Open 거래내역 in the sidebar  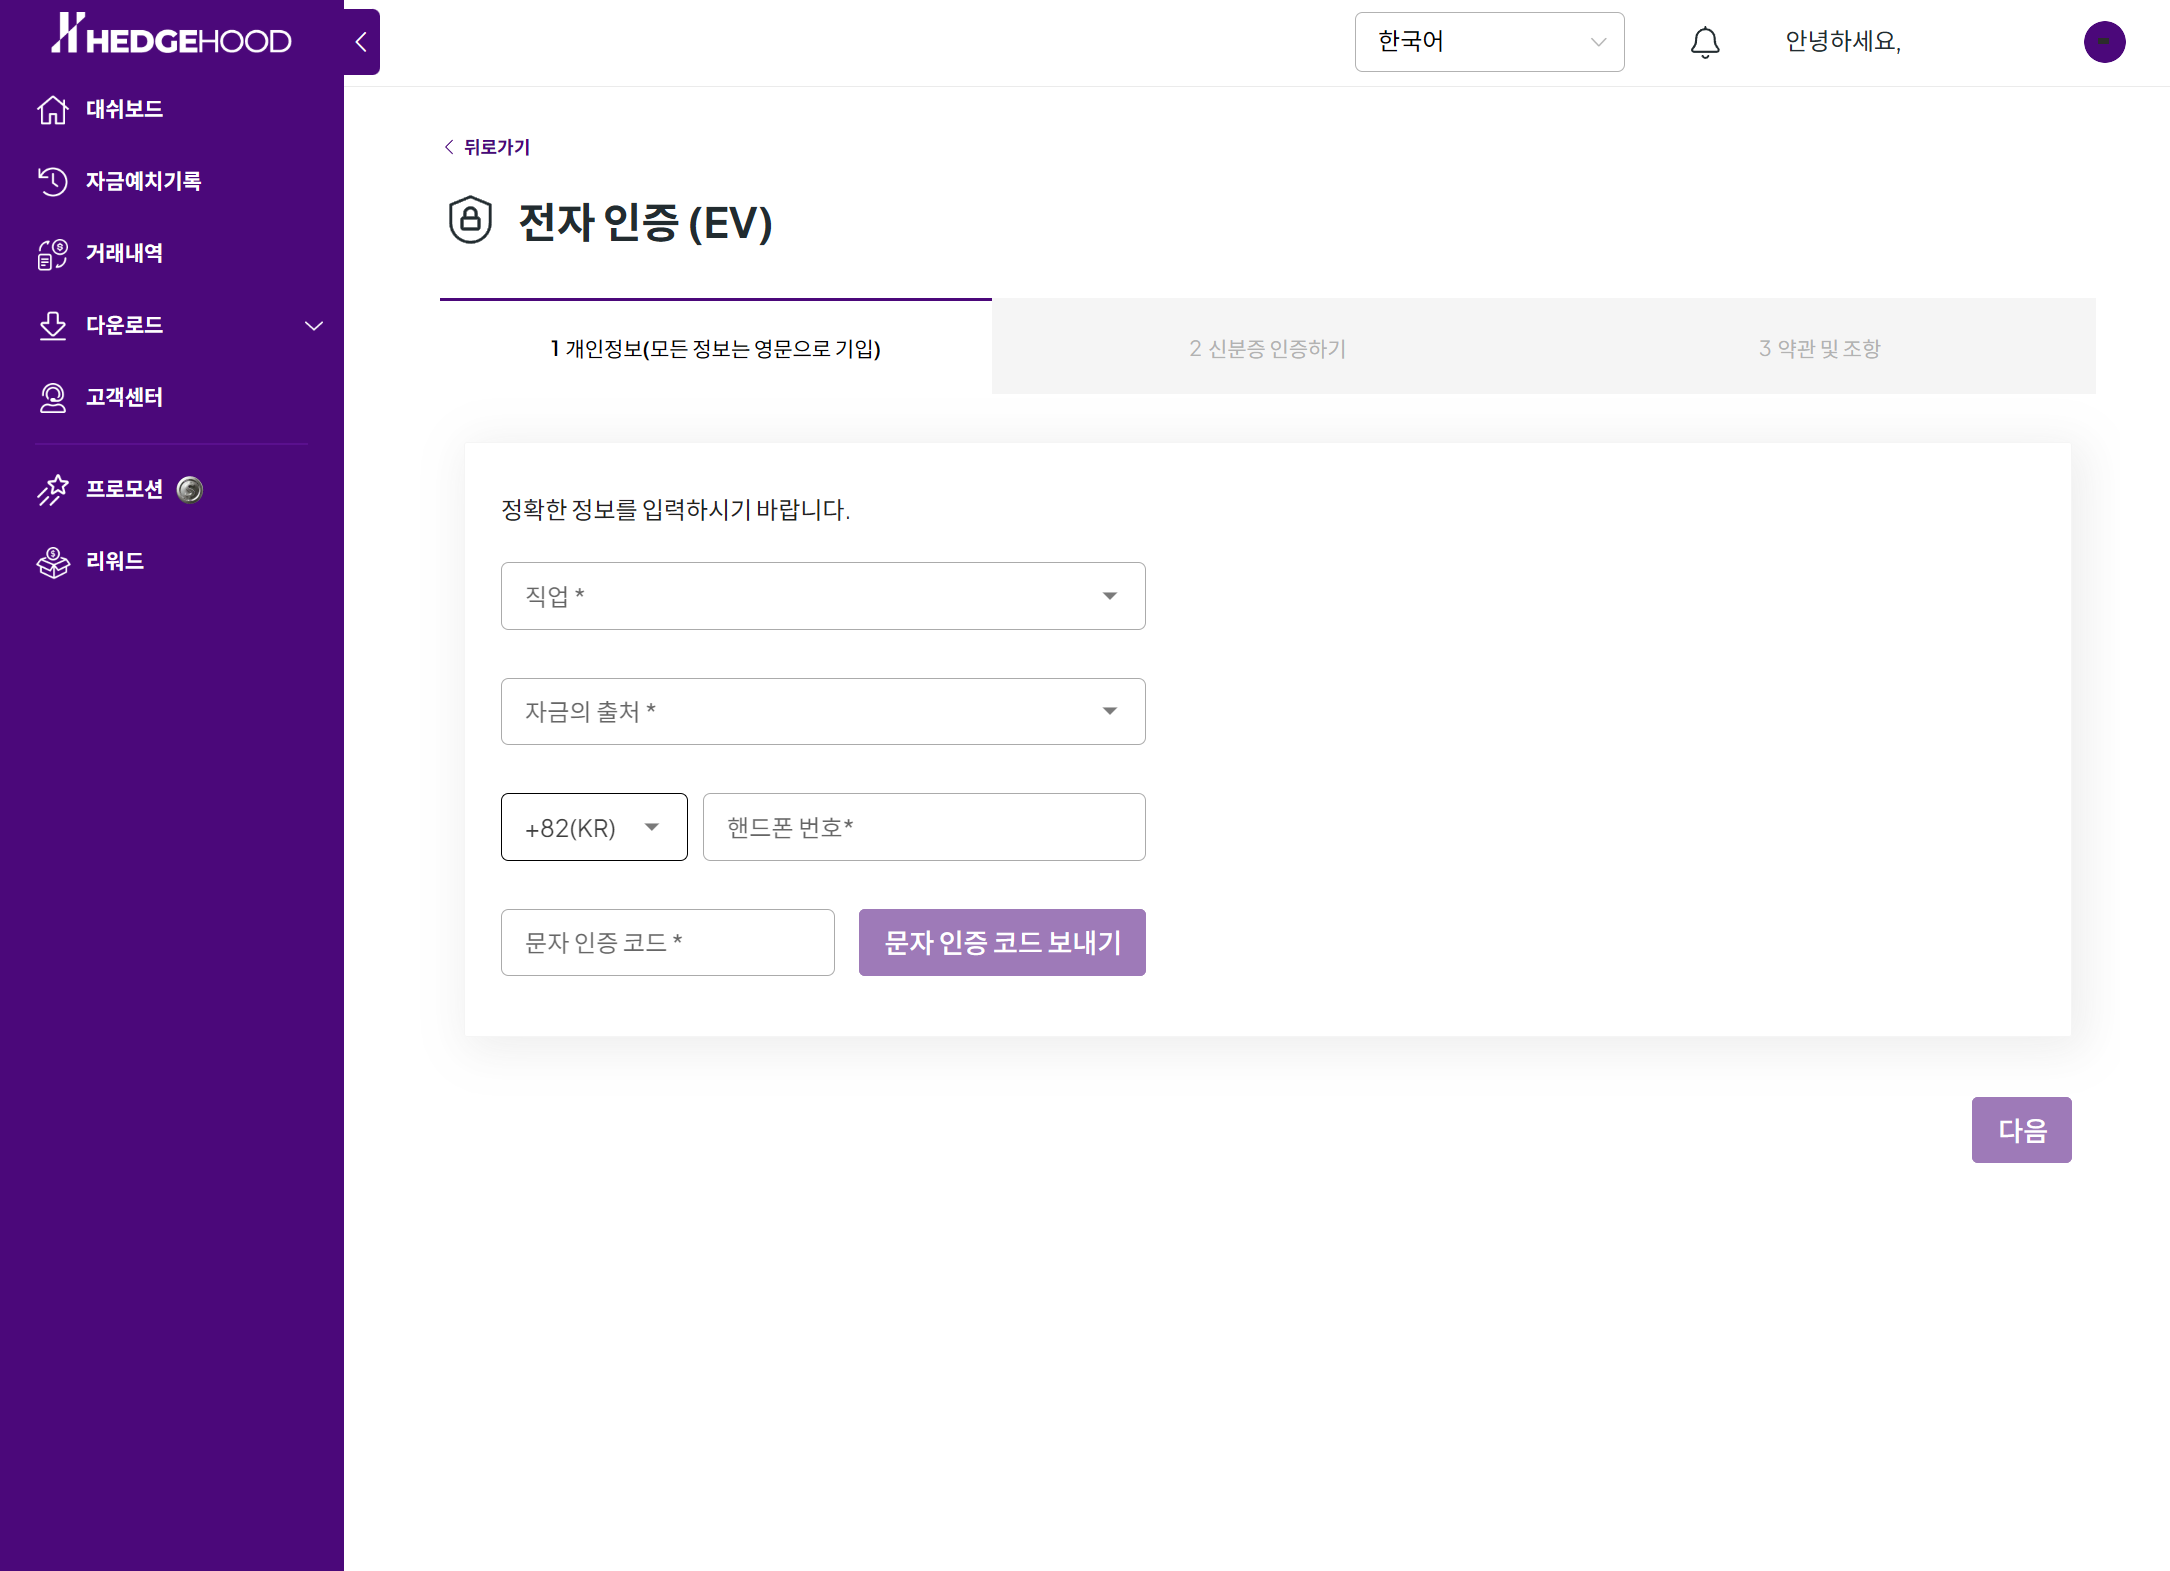pyautogui.click(x=124, y=253)
